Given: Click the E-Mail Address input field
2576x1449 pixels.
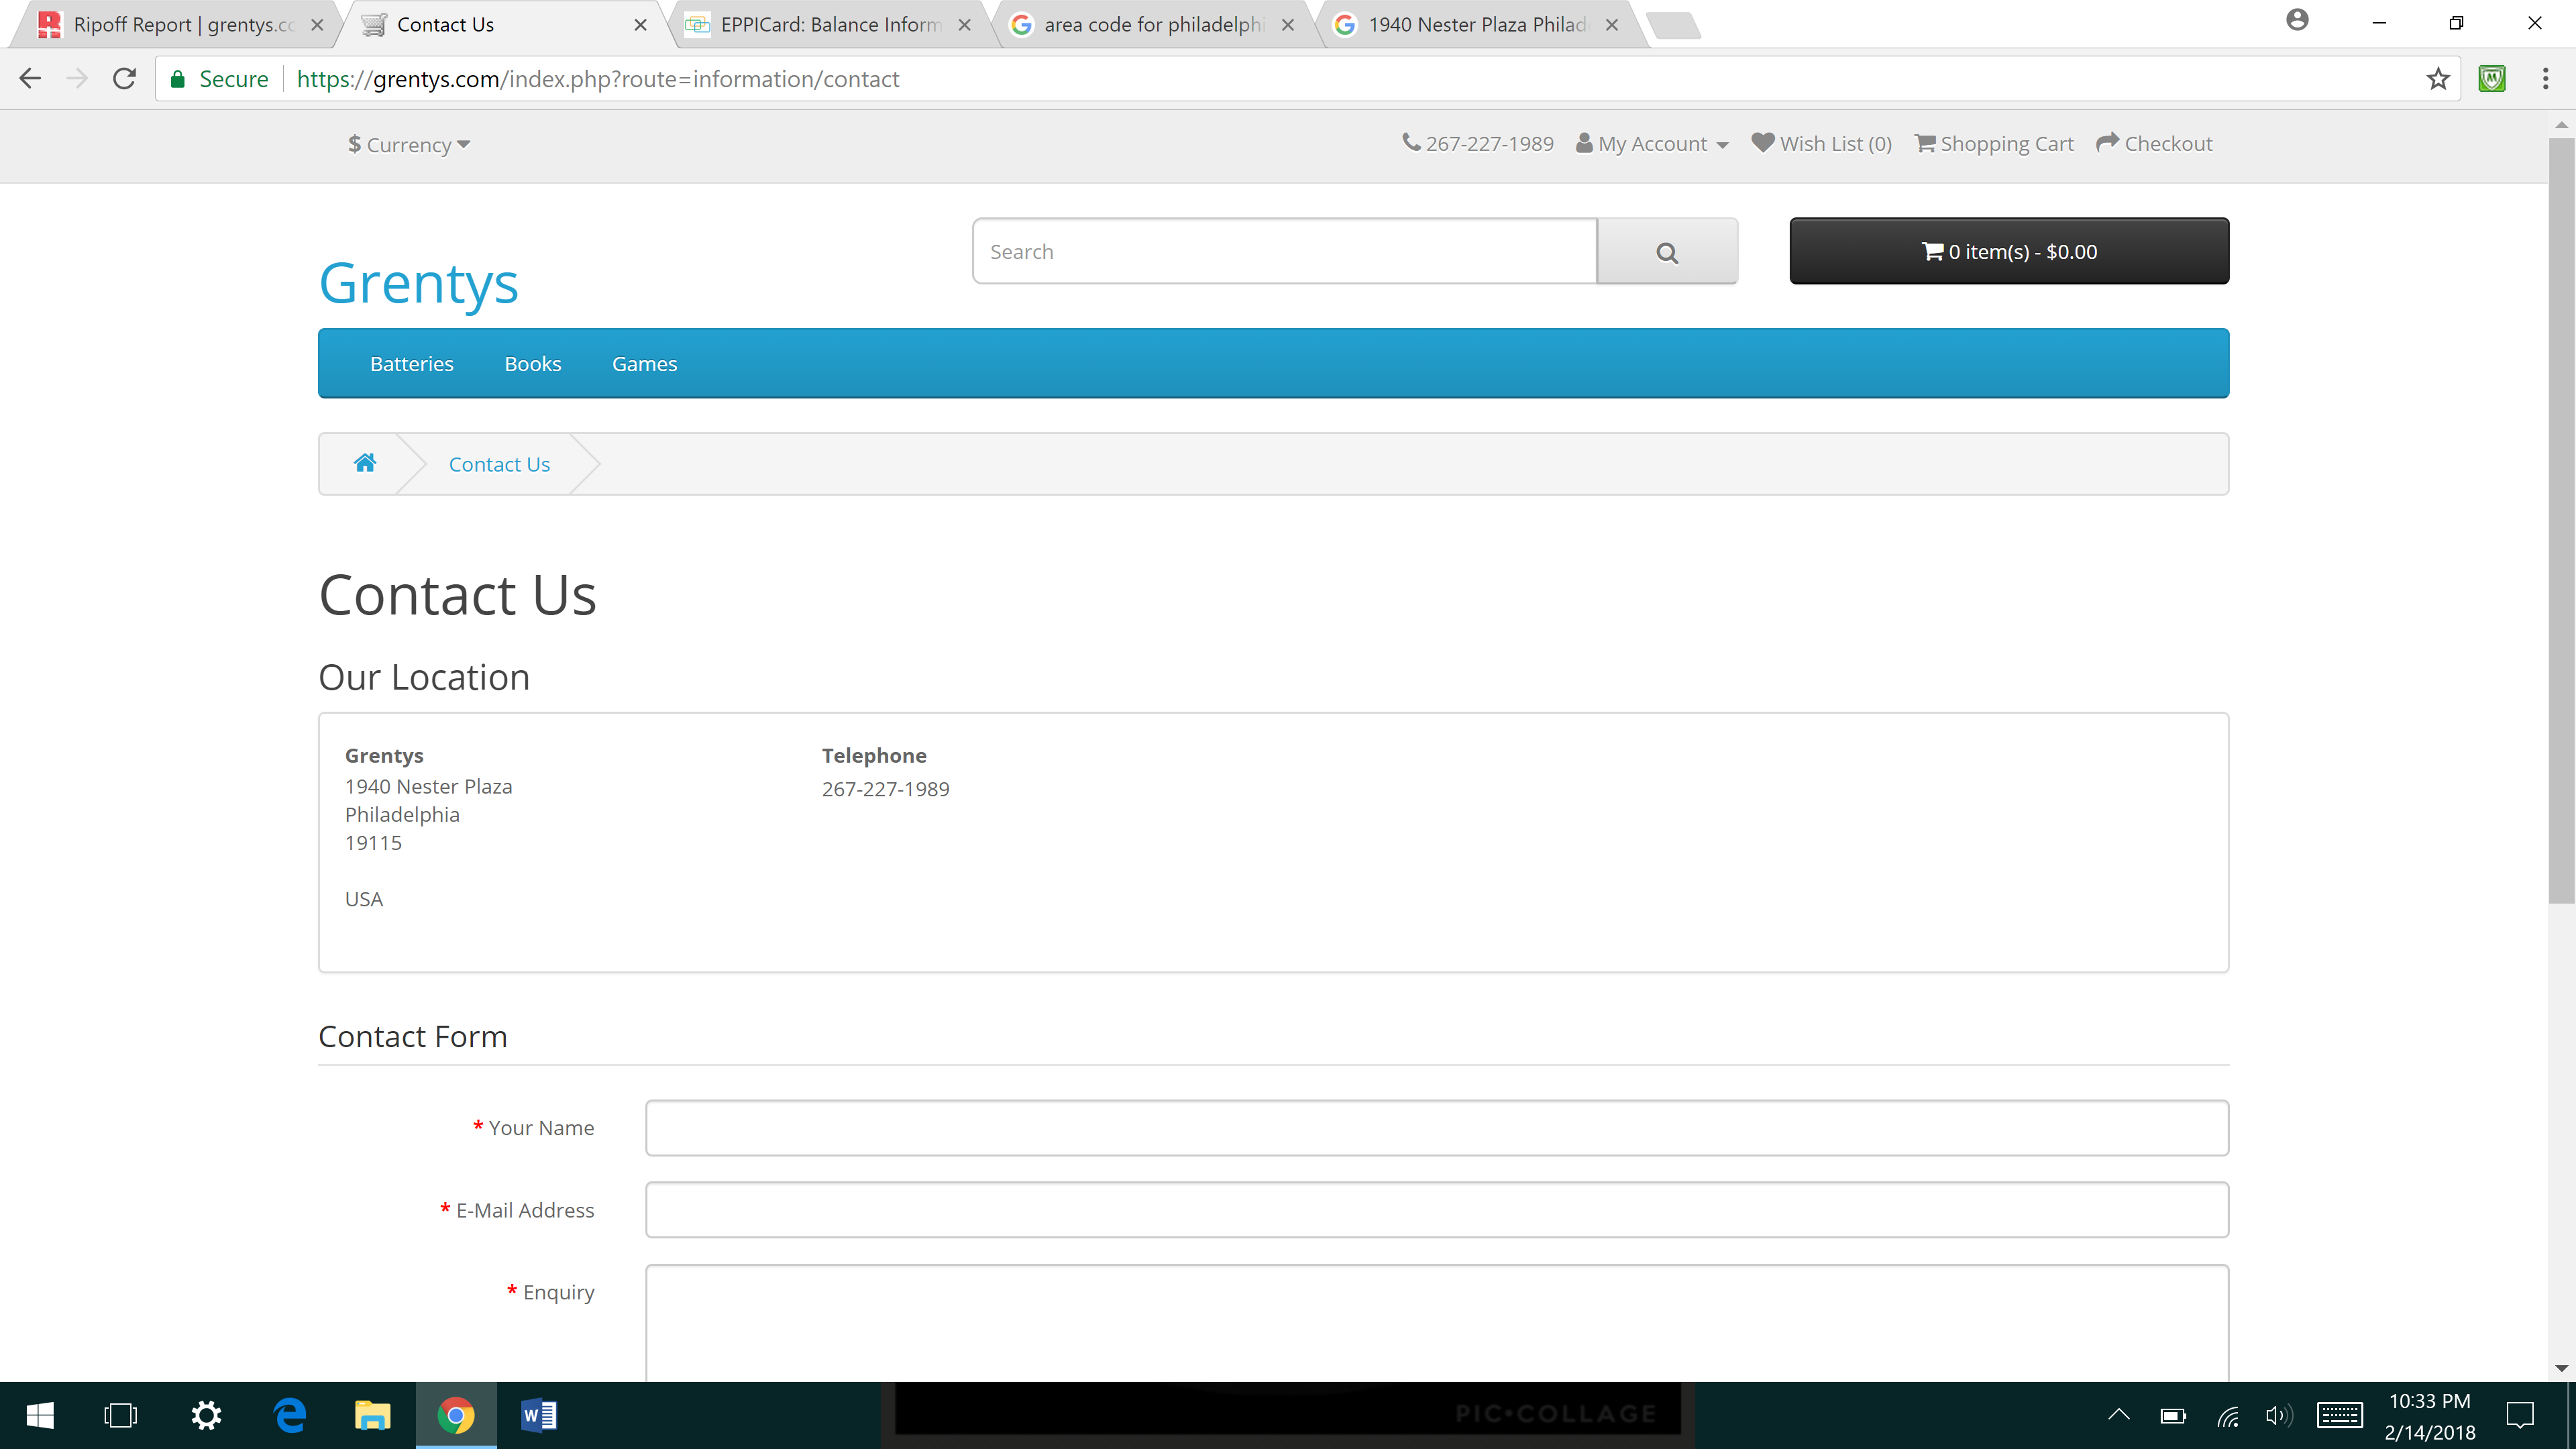Looking at the screenshot, I should [x=1437, y=1209].
